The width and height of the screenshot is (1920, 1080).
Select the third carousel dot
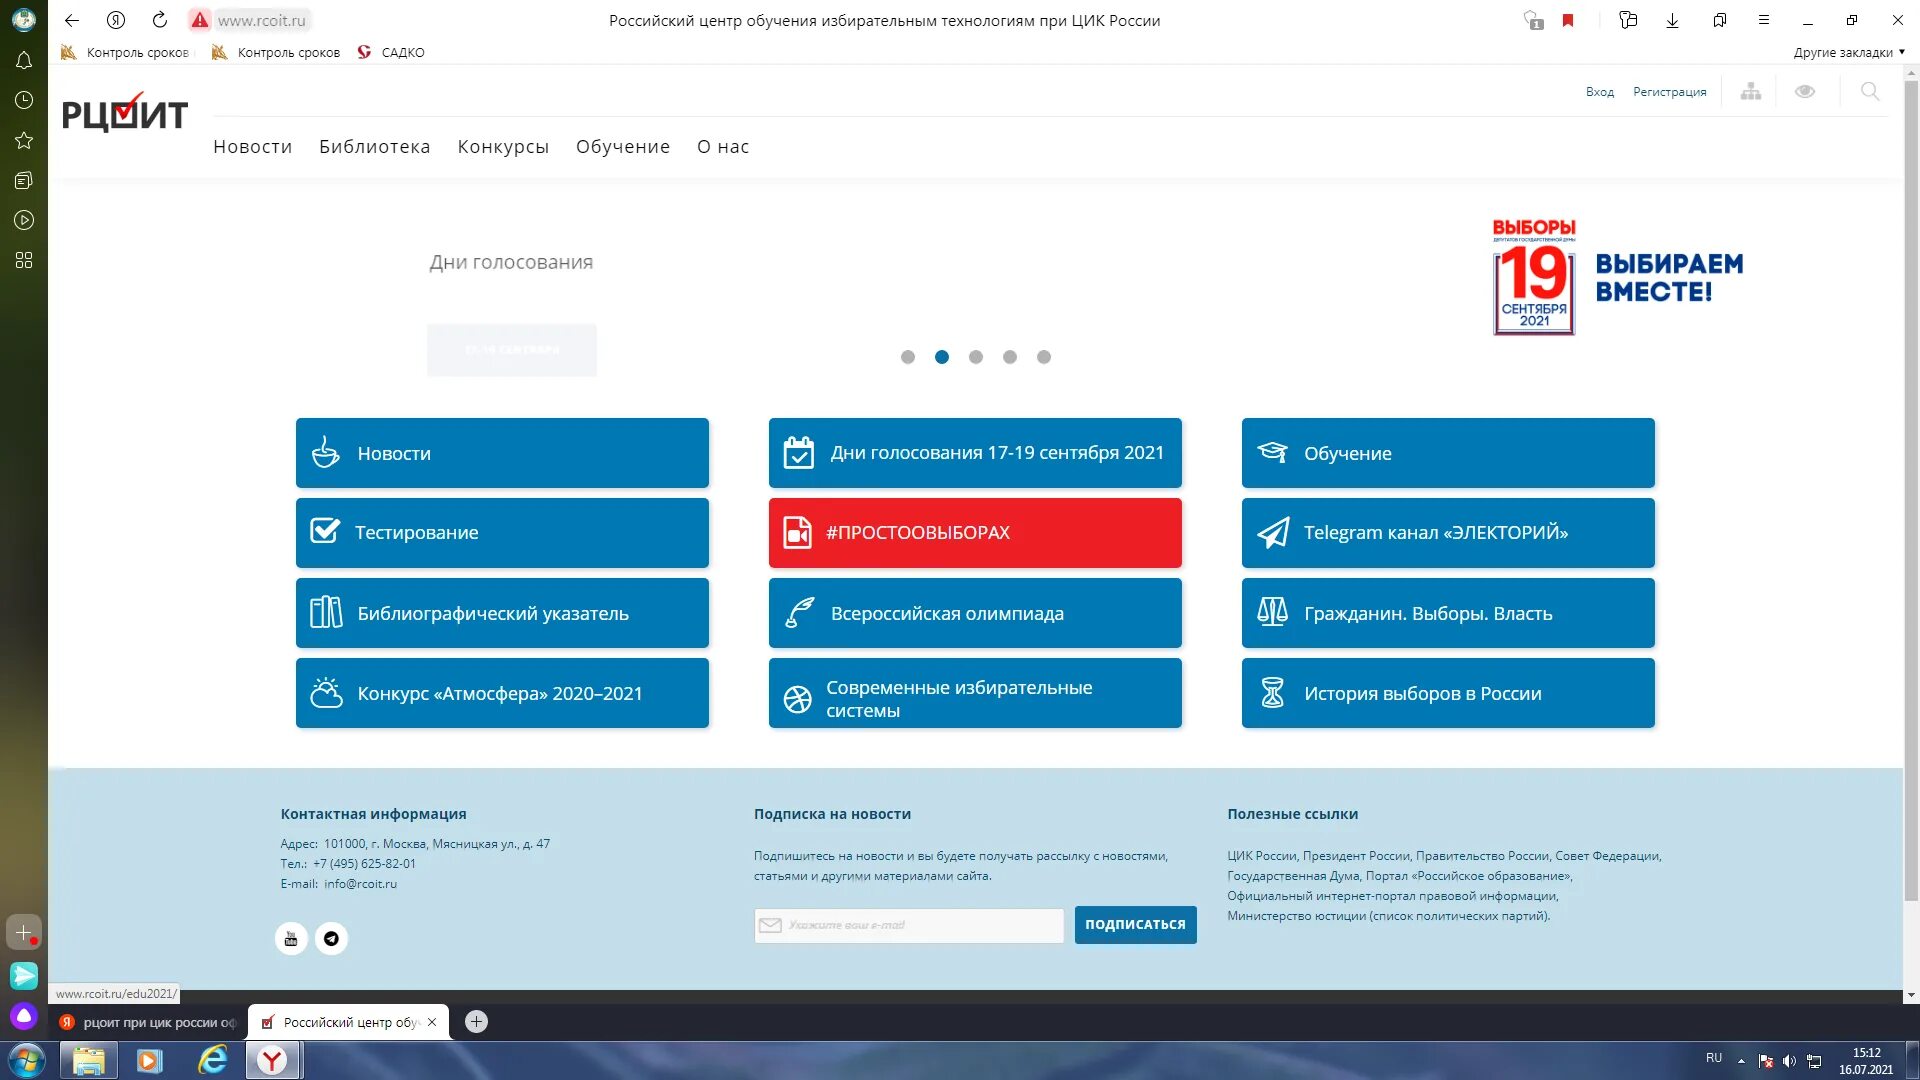point(976,357)
